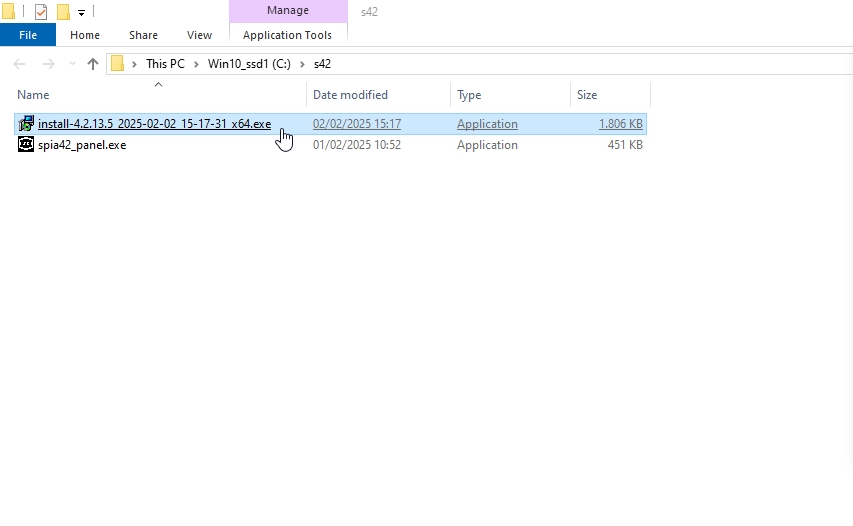This screenshot has height=526, width=853.
Task: Click the address bar empty field area
Action: 592,64
